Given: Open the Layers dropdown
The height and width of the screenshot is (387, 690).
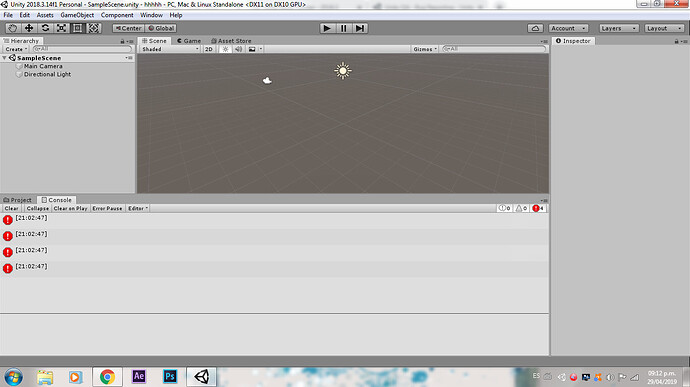Looking at the screenshot, I should coord(619,28).
